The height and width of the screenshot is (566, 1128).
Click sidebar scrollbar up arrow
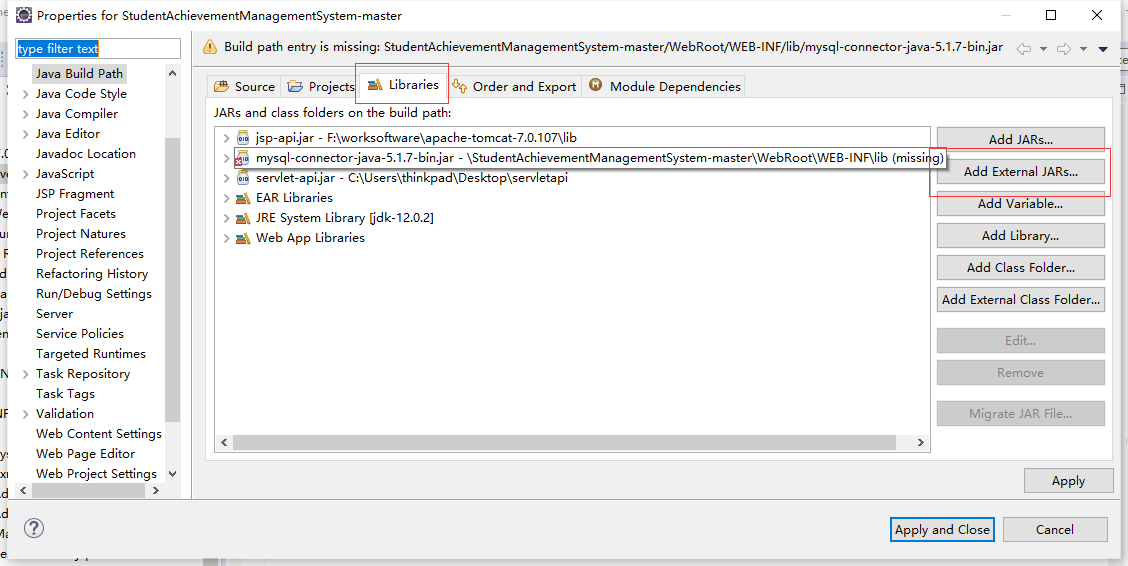[x=173, y=73]
